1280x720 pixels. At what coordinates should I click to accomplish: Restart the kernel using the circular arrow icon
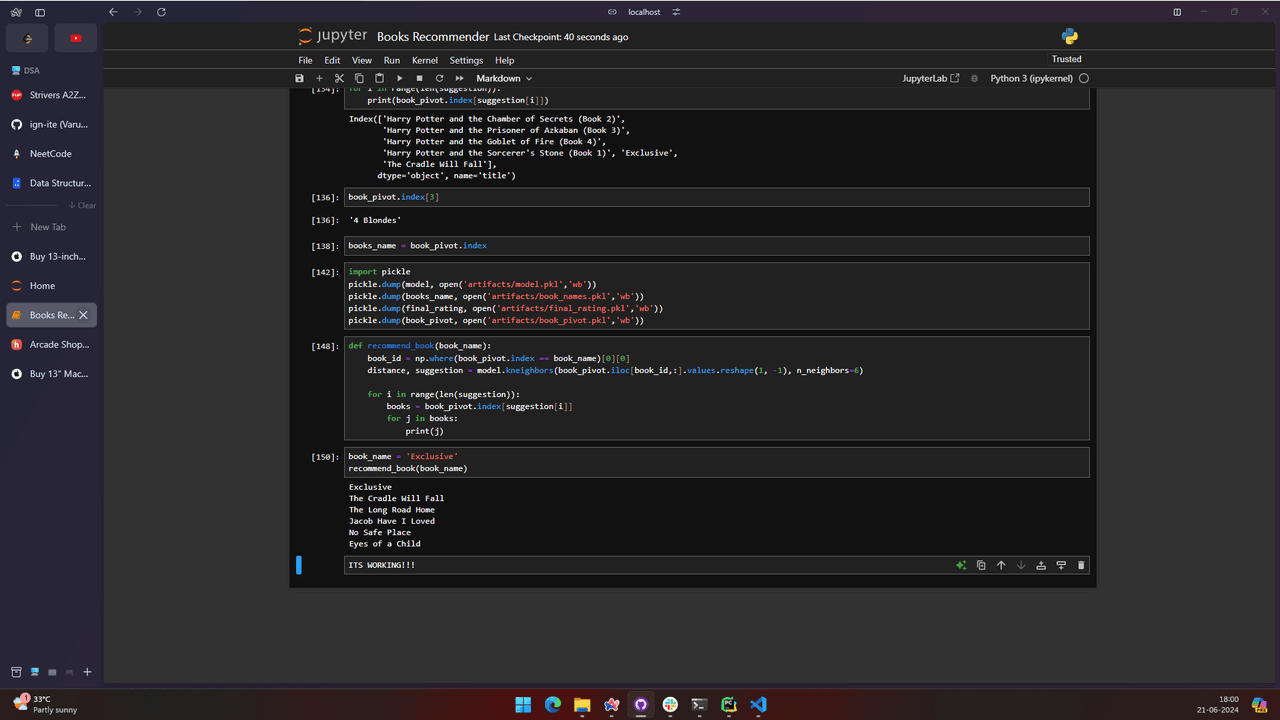(439, 78)
